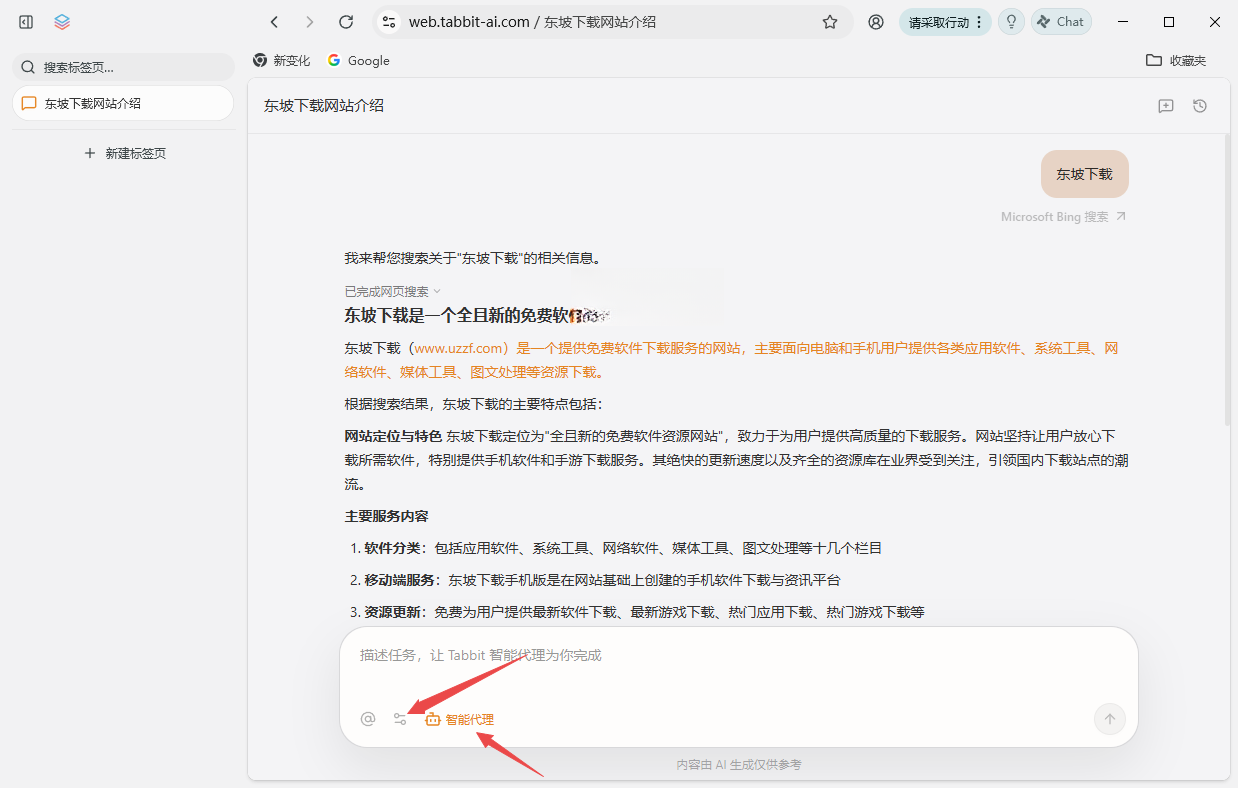
Task: Open the 收藏夹 folder
Action: click(1176, 60)
